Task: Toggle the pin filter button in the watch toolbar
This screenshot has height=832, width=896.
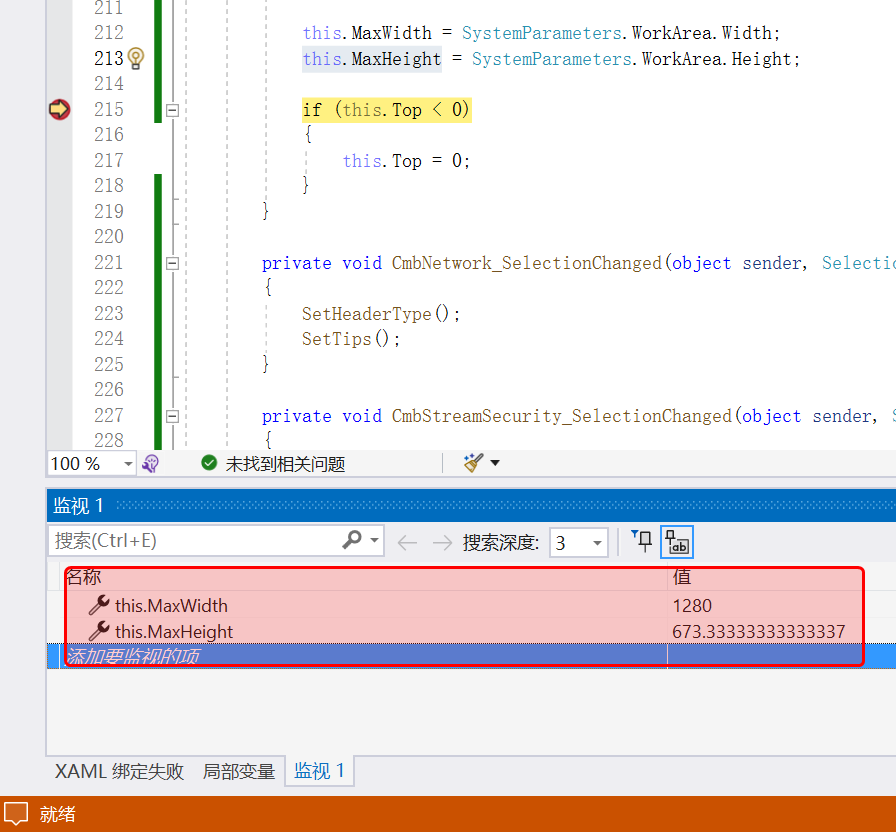Action: point(642,542)
